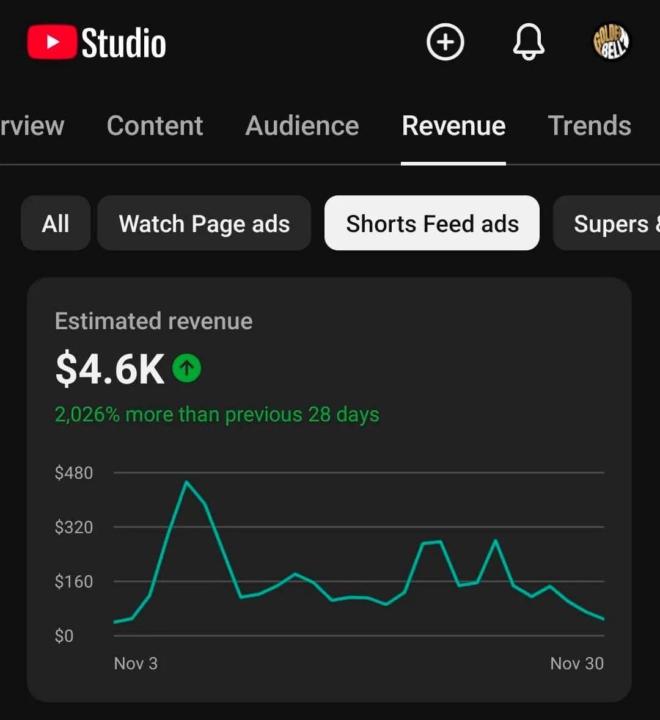Image resolution: width=660 pixels, height=720 pixels.
Task: Select the All revenue filter chip
Action: (x=56, y=223)
